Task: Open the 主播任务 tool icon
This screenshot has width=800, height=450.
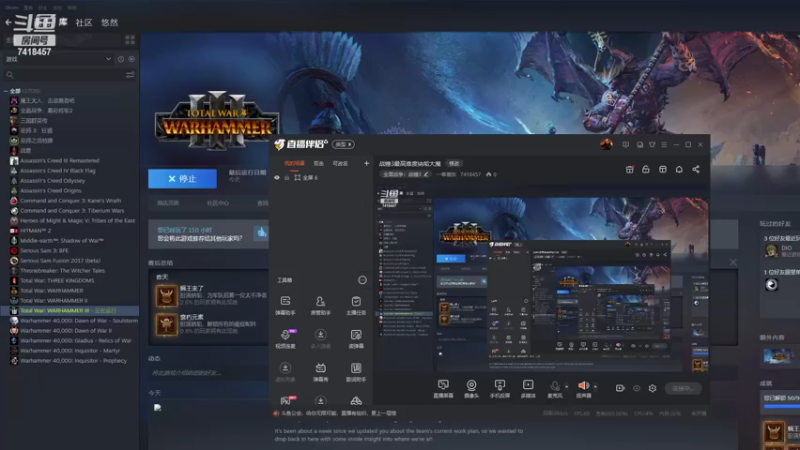Action: pyautogui.click(x=356, y=305)
